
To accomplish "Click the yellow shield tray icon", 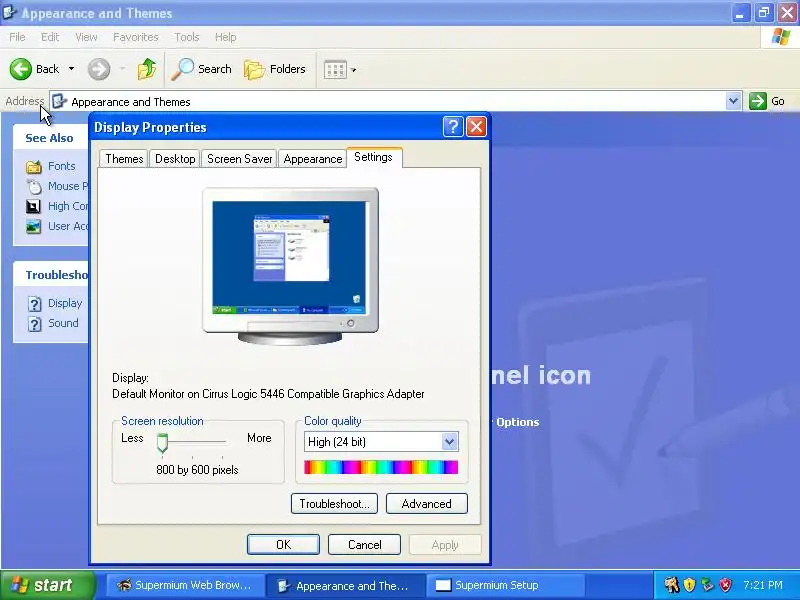I will click(x=689, y=585).
